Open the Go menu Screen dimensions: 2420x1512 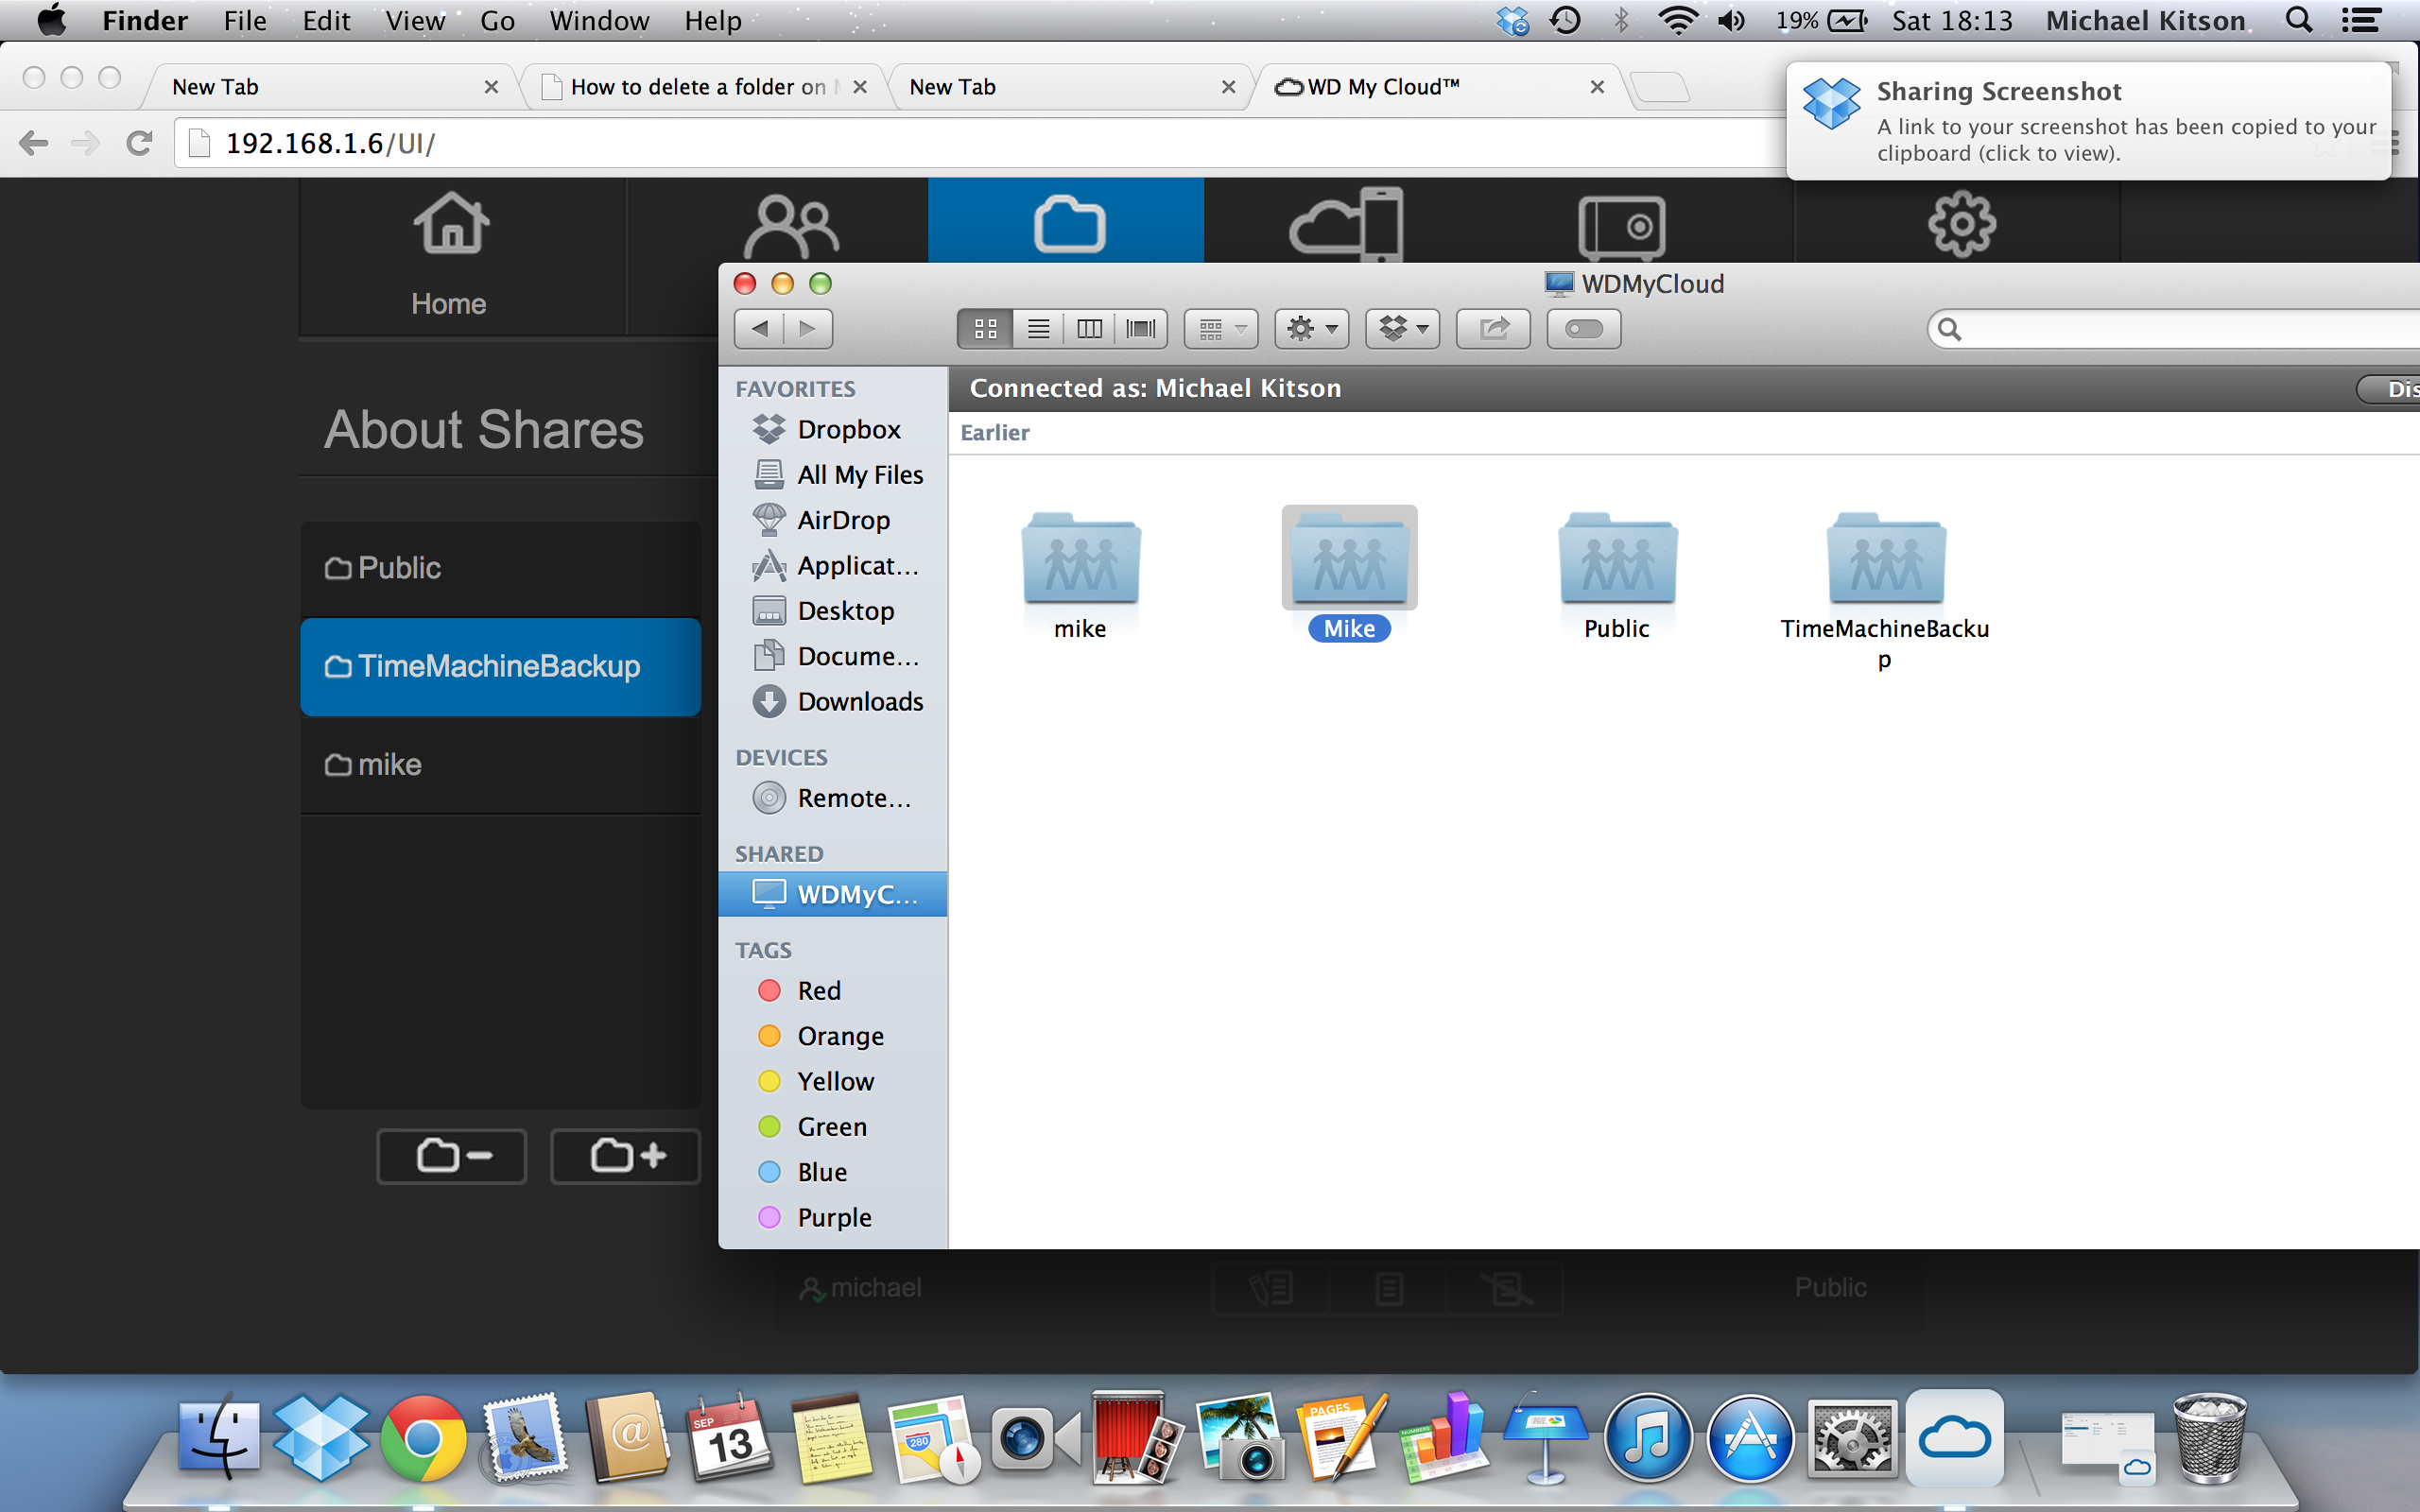[497, 20]
